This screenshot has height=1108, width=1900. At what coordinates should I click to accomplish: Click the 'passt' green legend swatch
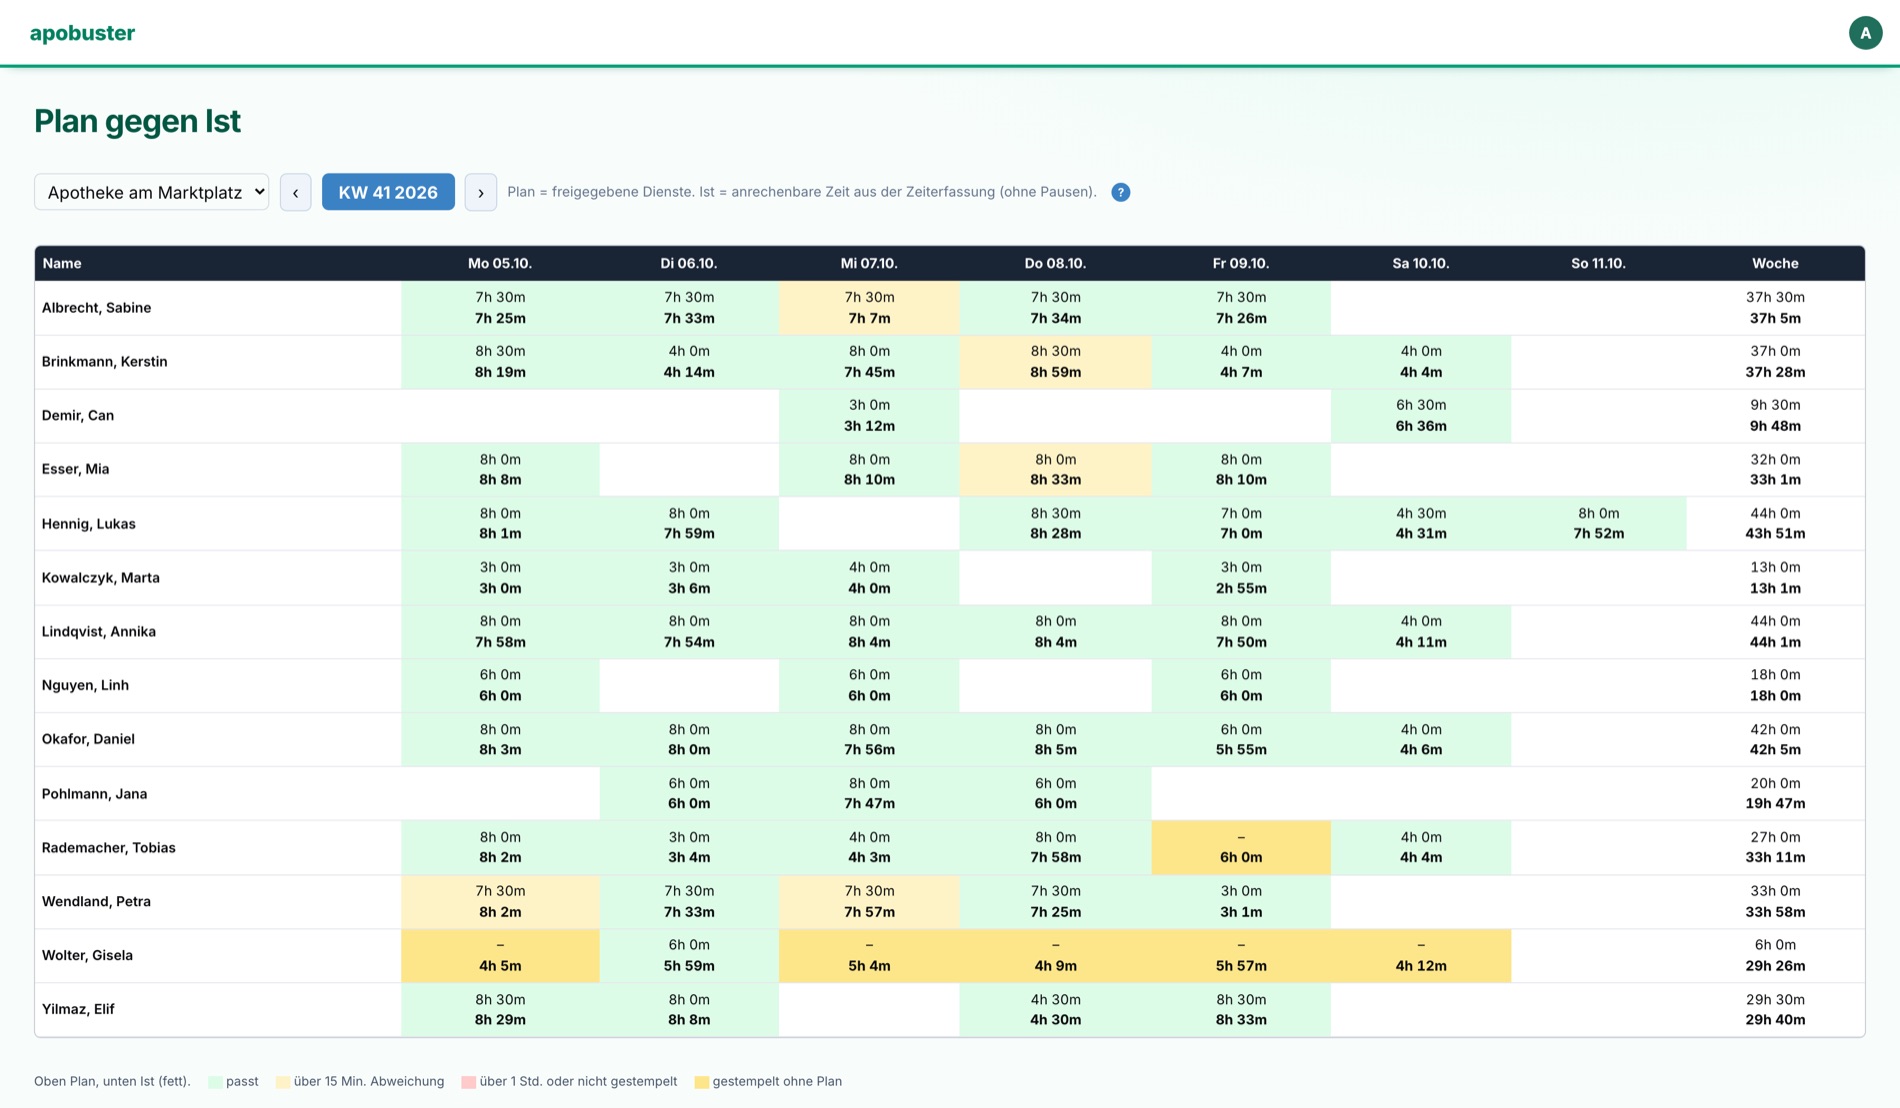point(215,1082)
